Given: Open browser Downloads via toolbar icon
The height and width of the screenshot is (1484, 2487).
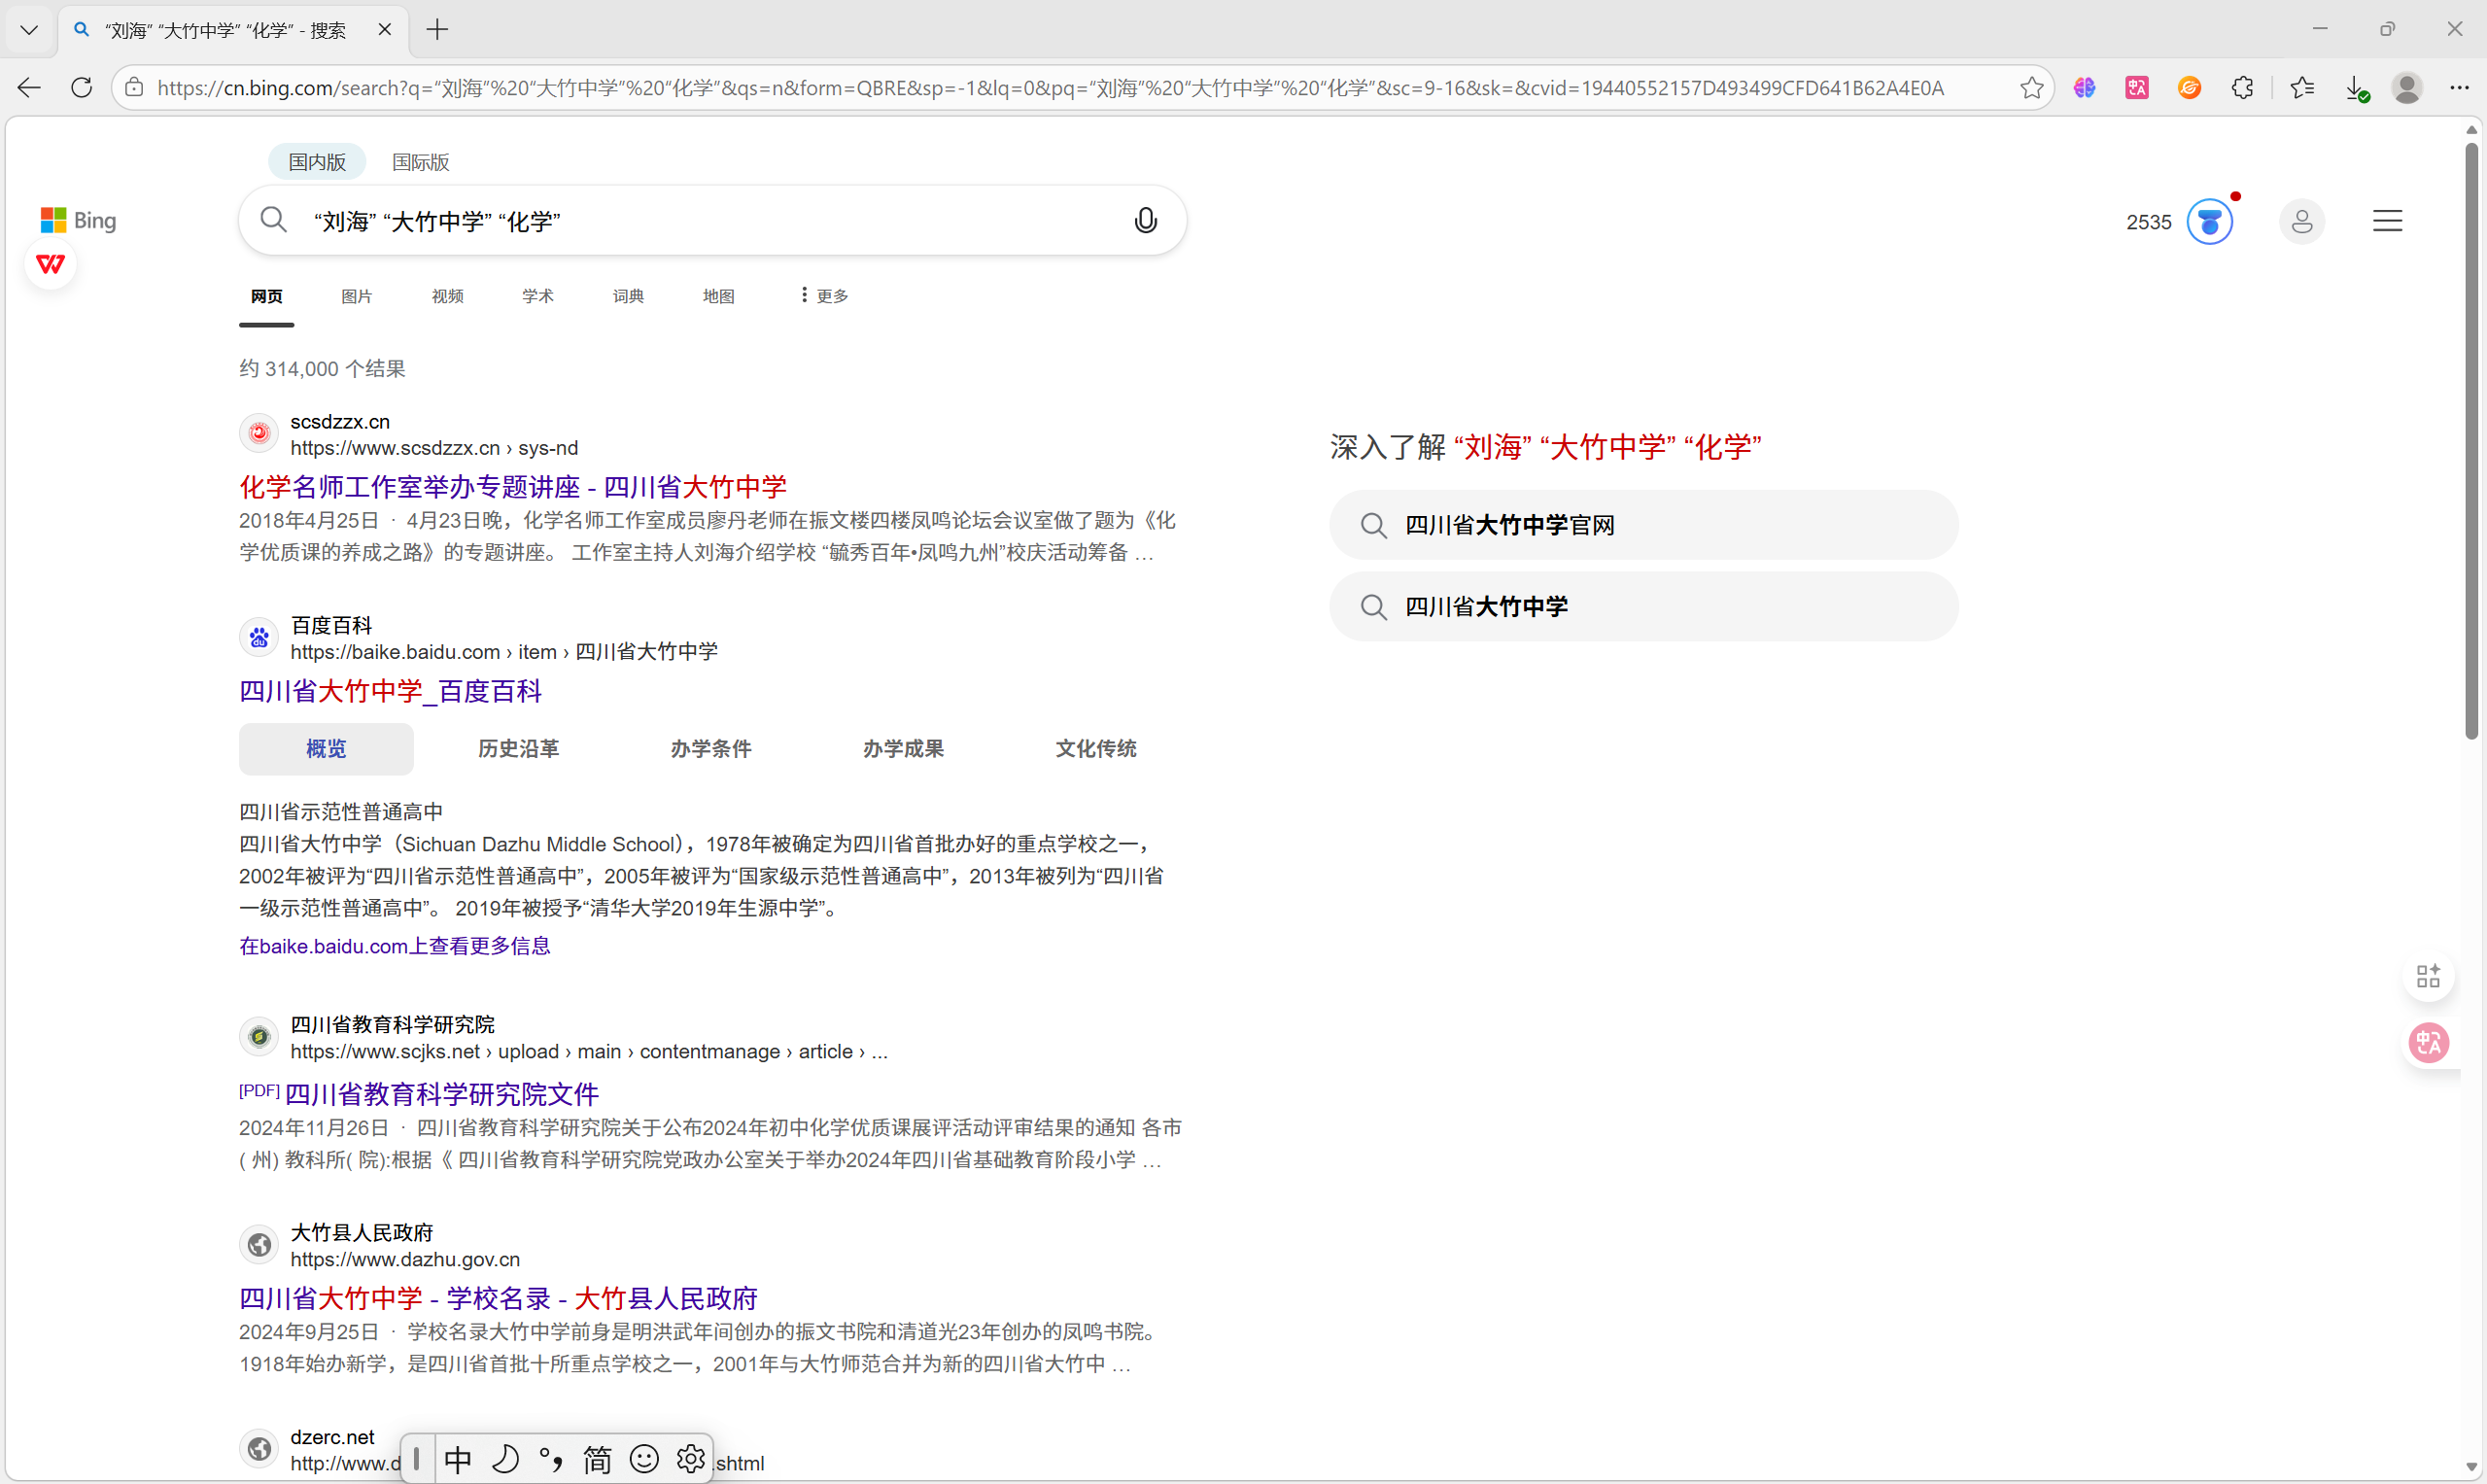Looking at the screenshot, I should pyautogui.click(x=2357, y=88).
